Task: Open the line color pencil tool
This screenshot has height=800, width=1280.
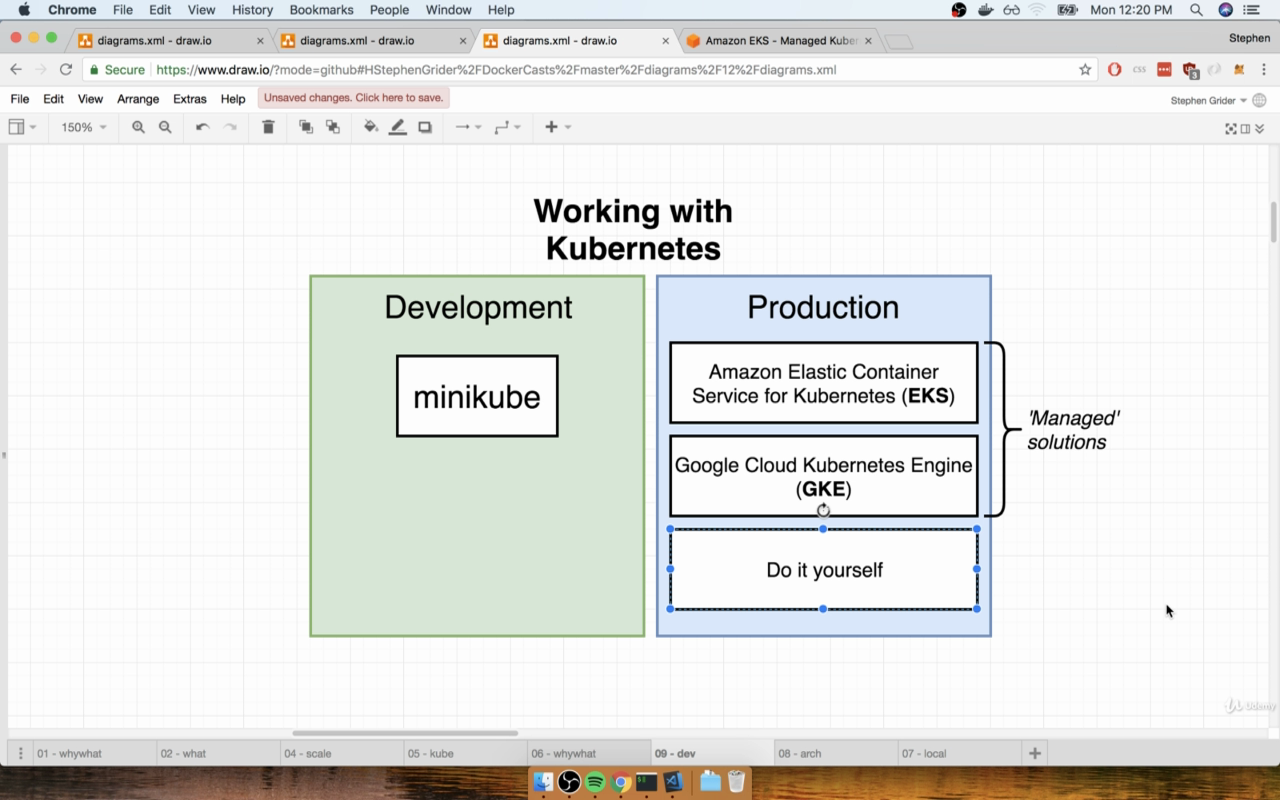Action: 398,127
